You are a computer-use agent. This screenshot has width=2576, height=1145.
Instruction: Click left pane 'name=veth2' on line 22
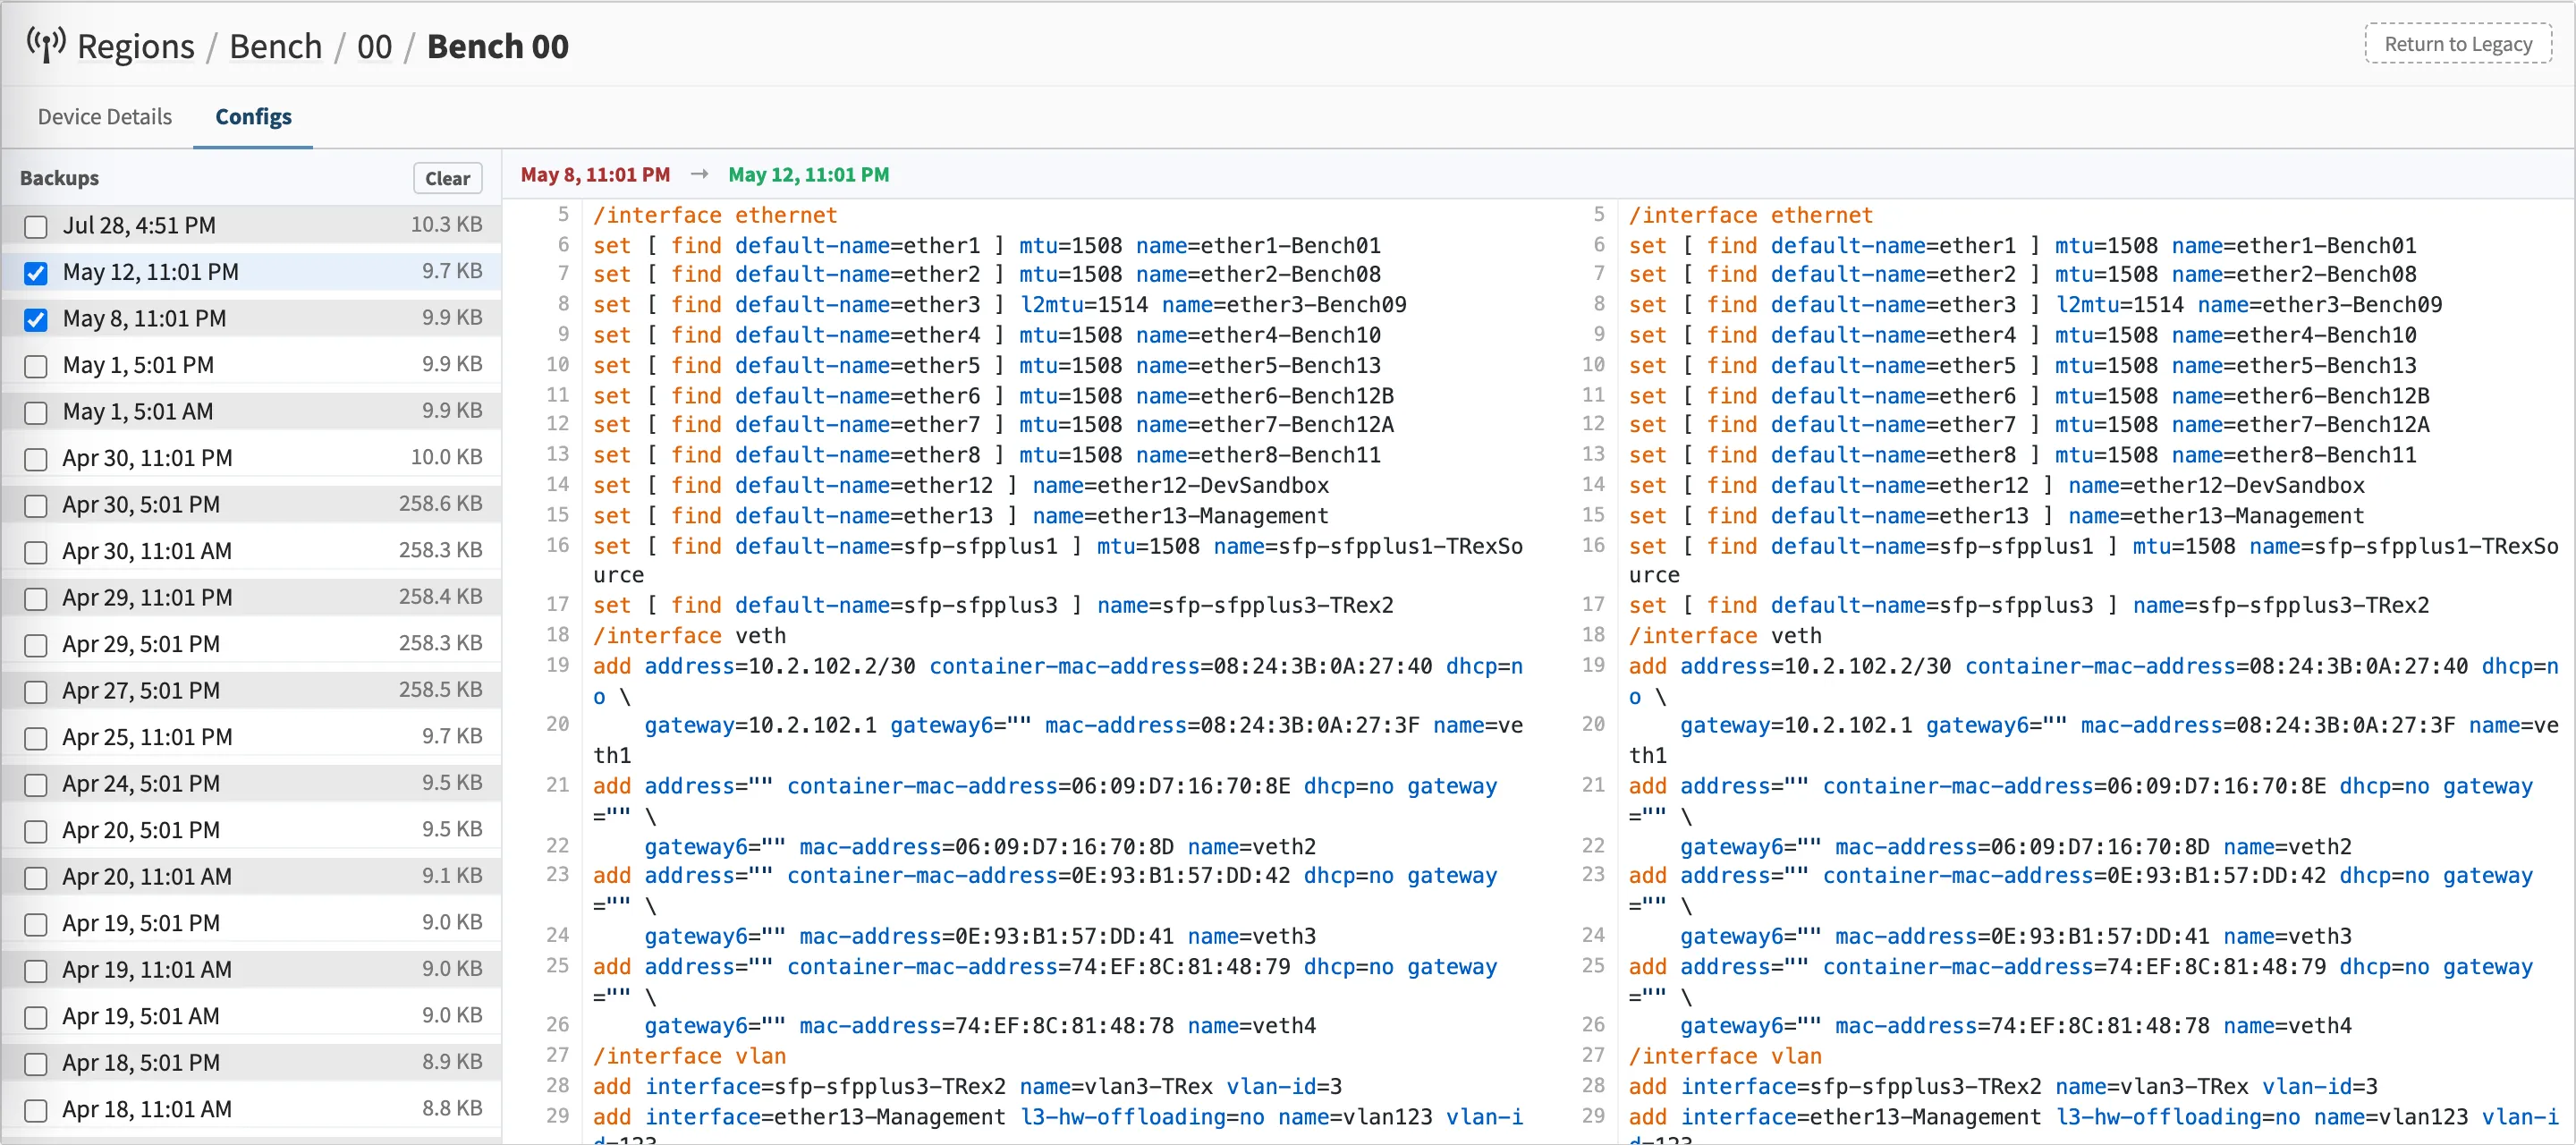pyautogui.click(x=1251, y=846)
